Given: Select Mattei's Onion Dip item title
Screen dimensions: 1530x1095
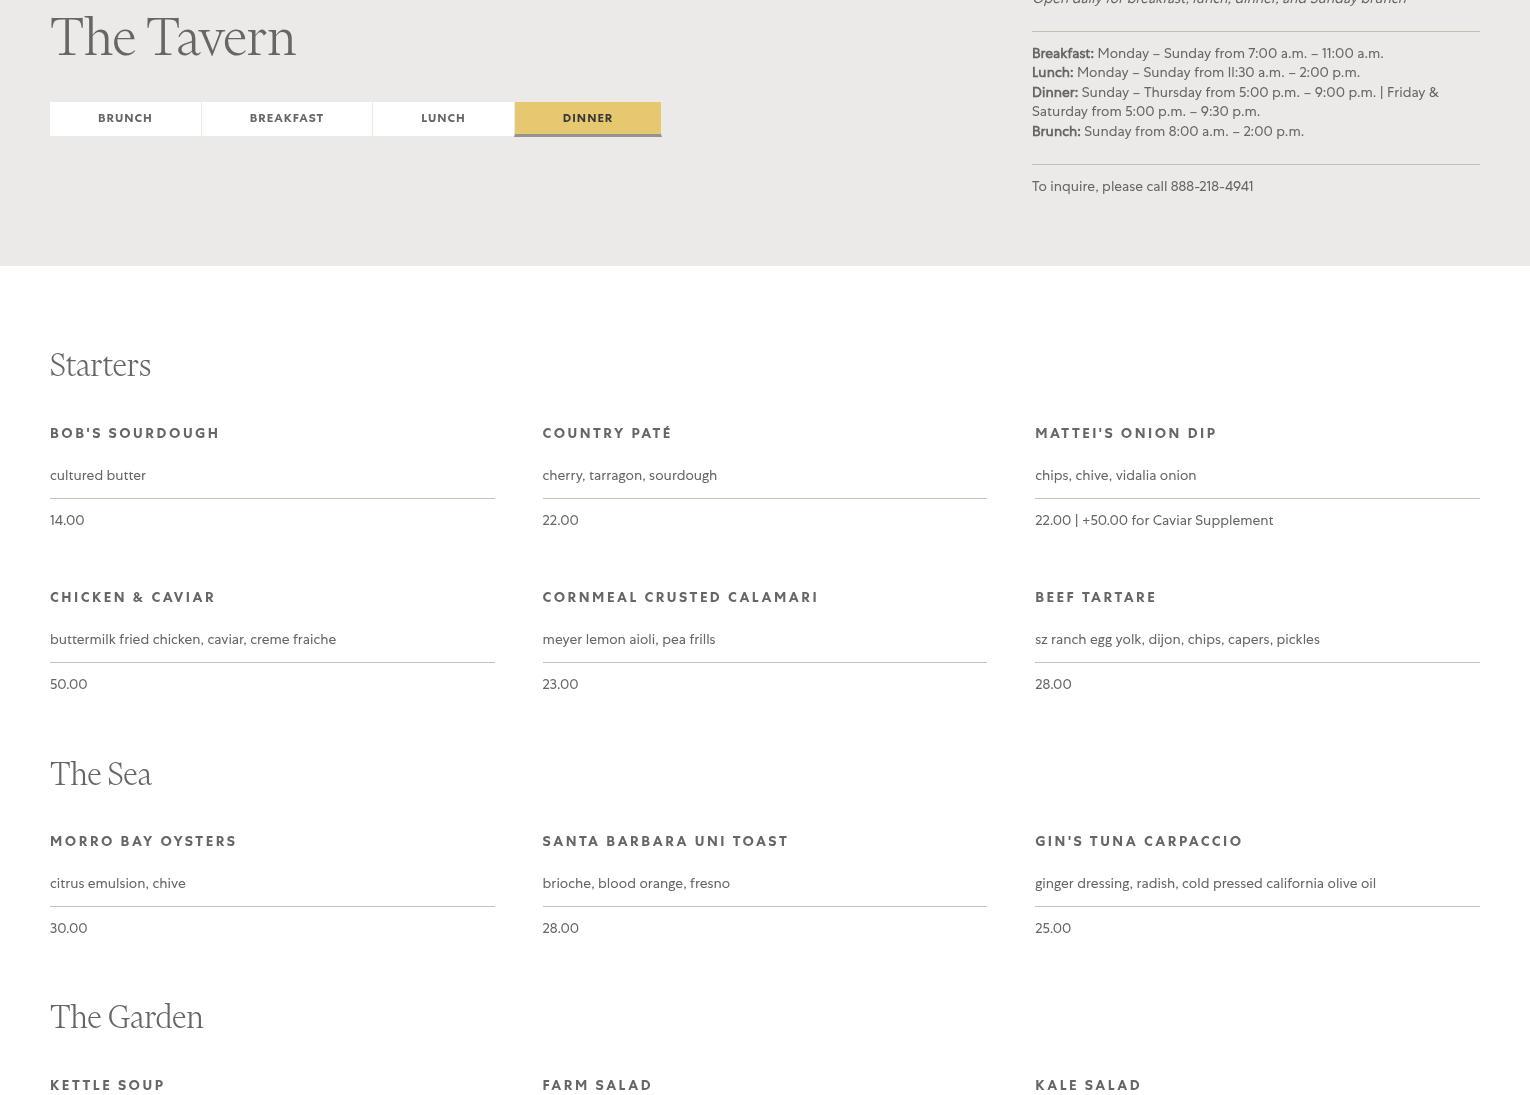Looking at the screenshot, I should point(1125,433).
